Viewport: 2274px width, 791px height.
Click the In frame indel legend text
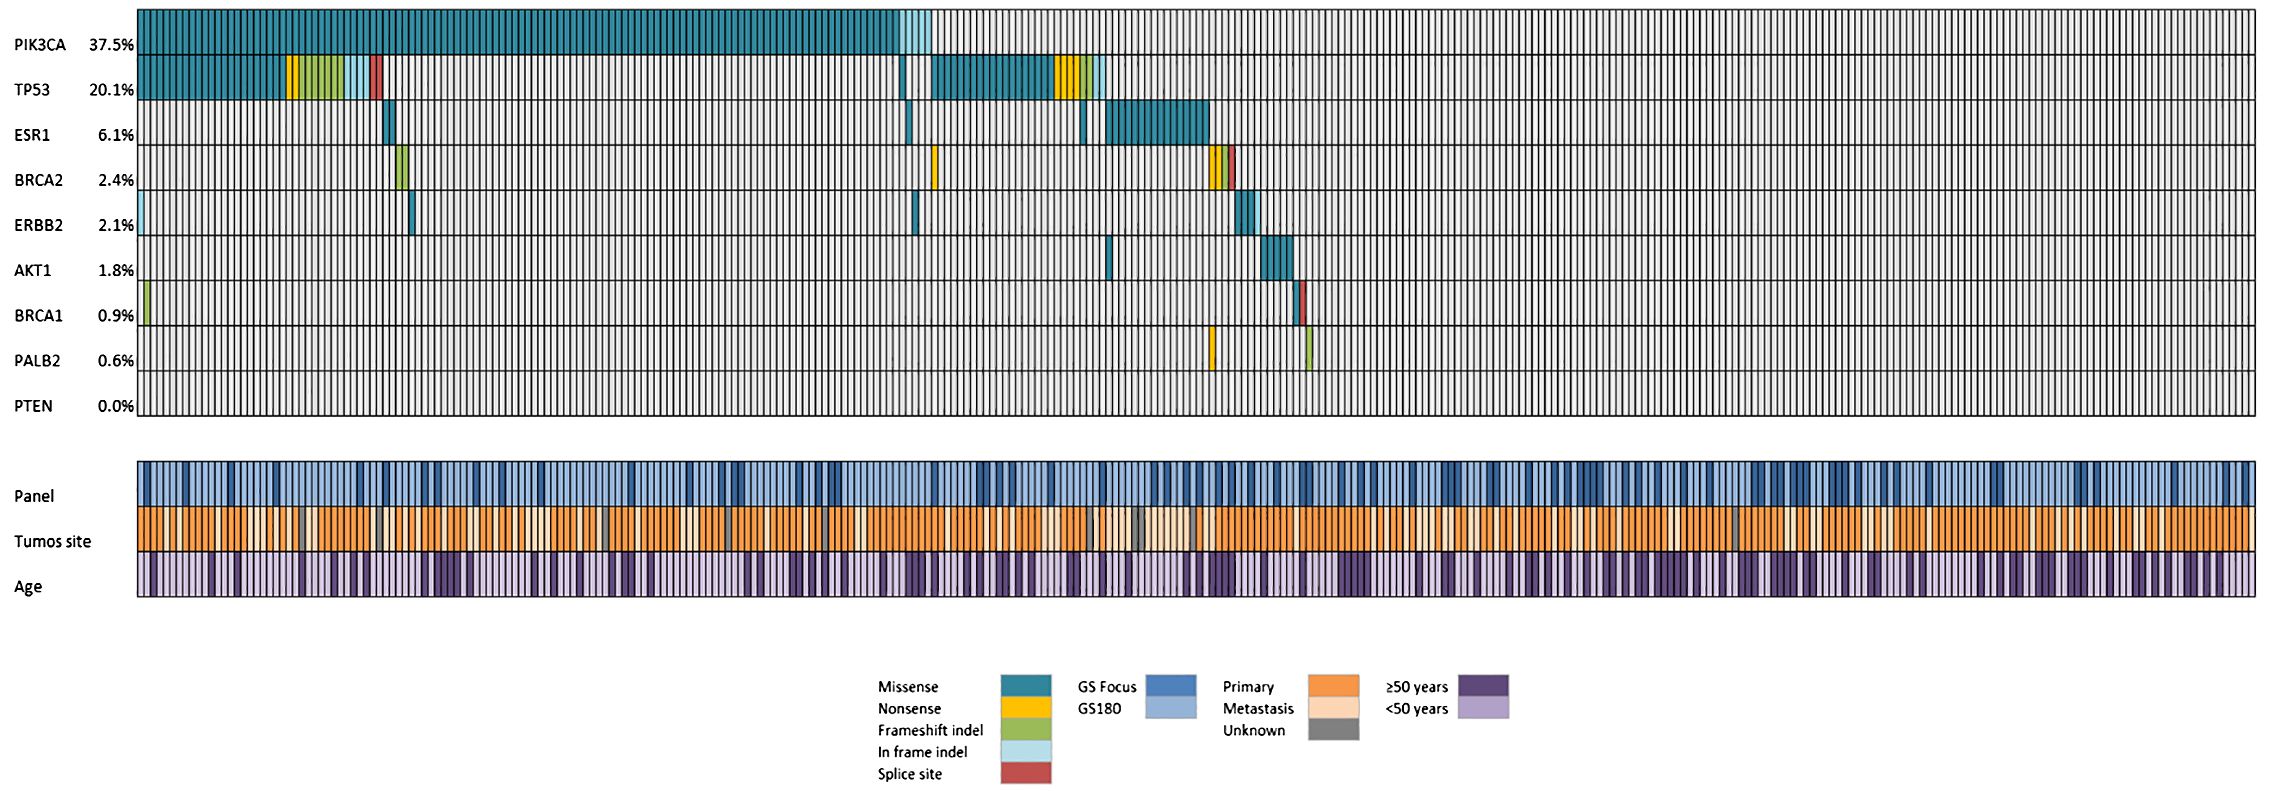pyautogui.click(x=922, y=752)
